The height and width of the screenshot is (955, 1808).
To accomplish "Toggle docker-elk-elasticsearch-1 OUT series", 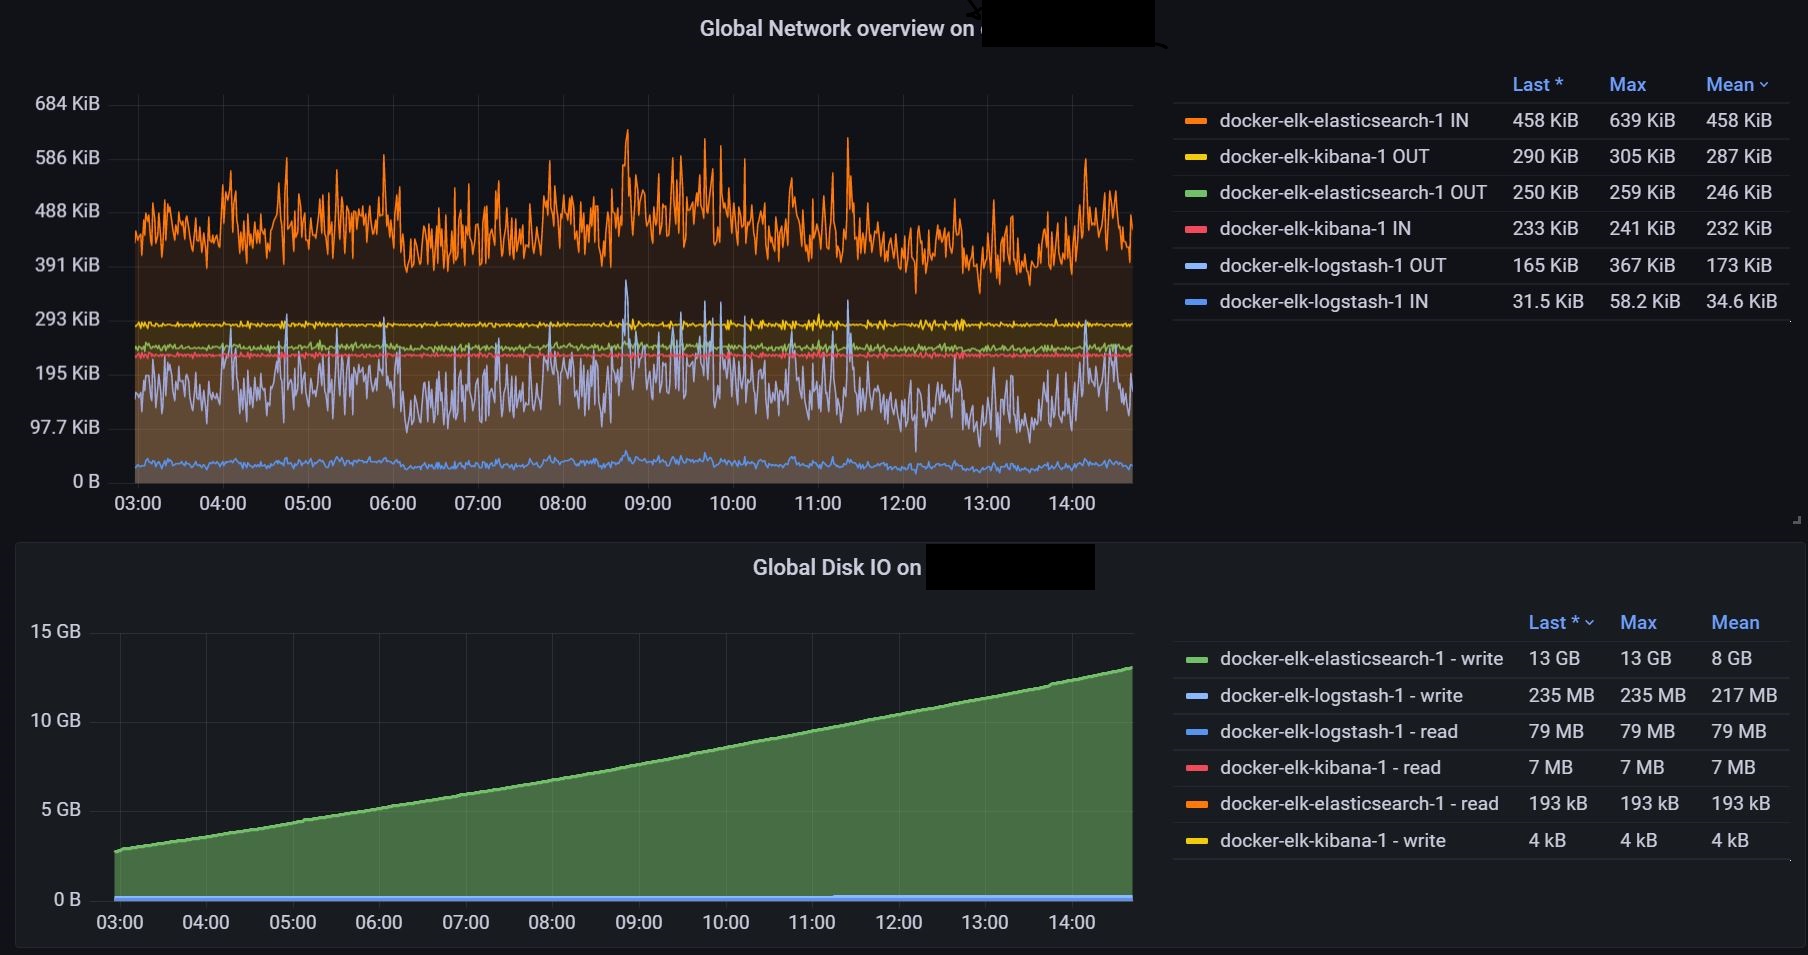I will click(1353, 193).
